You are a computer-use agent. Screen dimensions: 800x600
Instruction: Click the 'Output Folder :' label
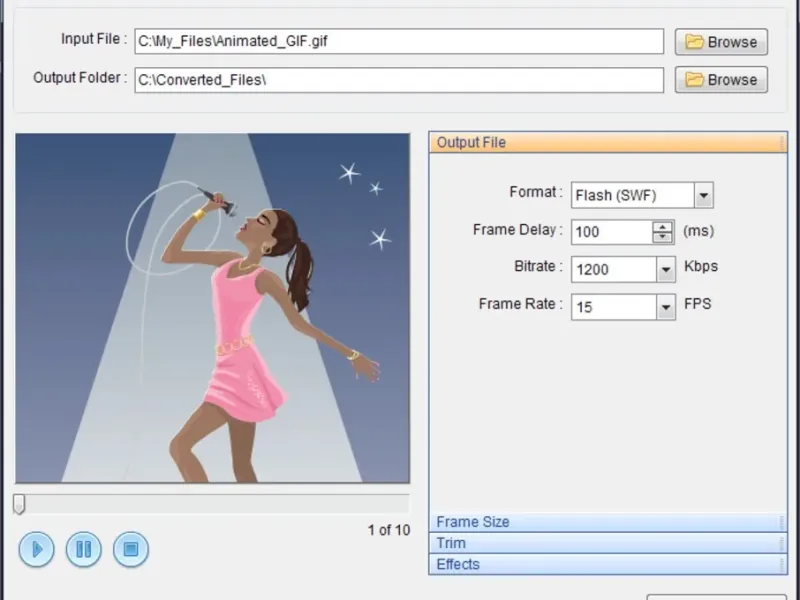point(80,78)
